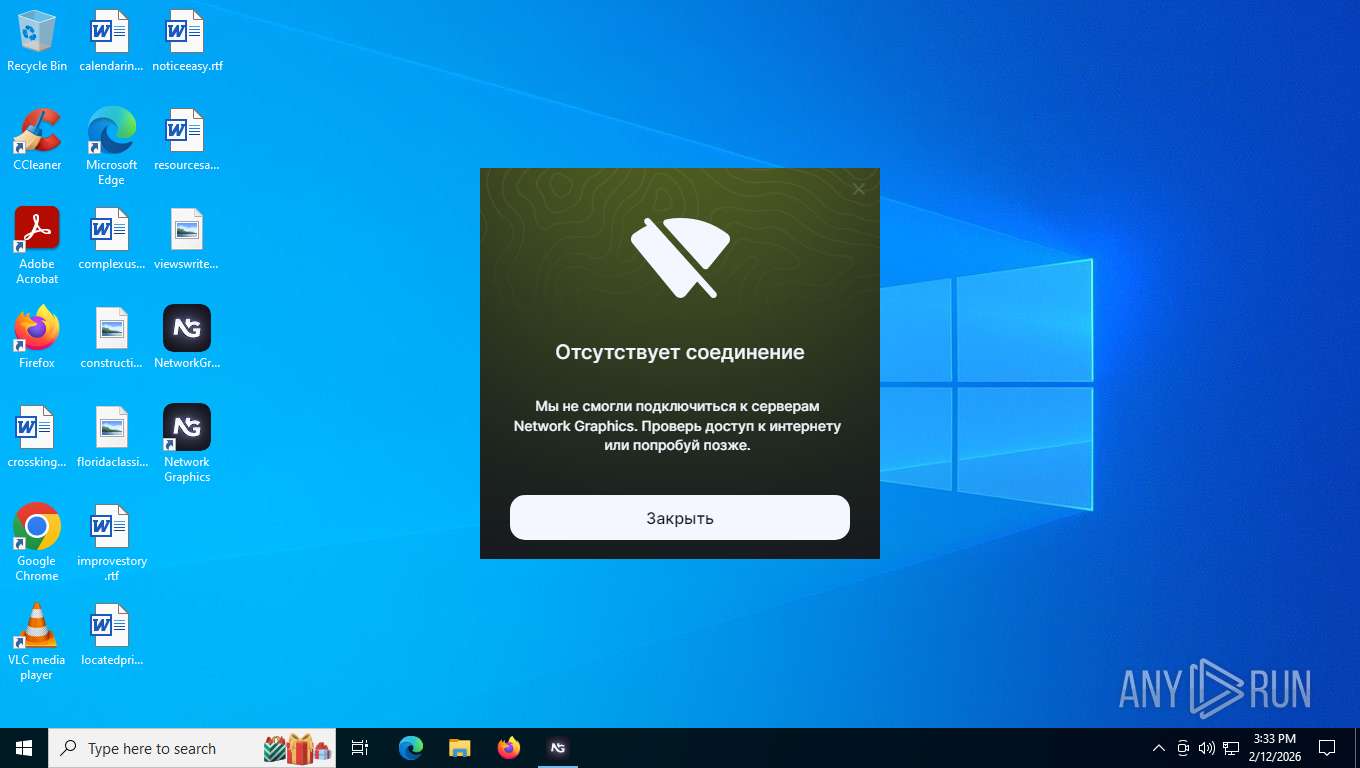Screen dimensions: 1360x768
Task: Open Microsoft Edge desktop shortcut
Action: (111, 147)
